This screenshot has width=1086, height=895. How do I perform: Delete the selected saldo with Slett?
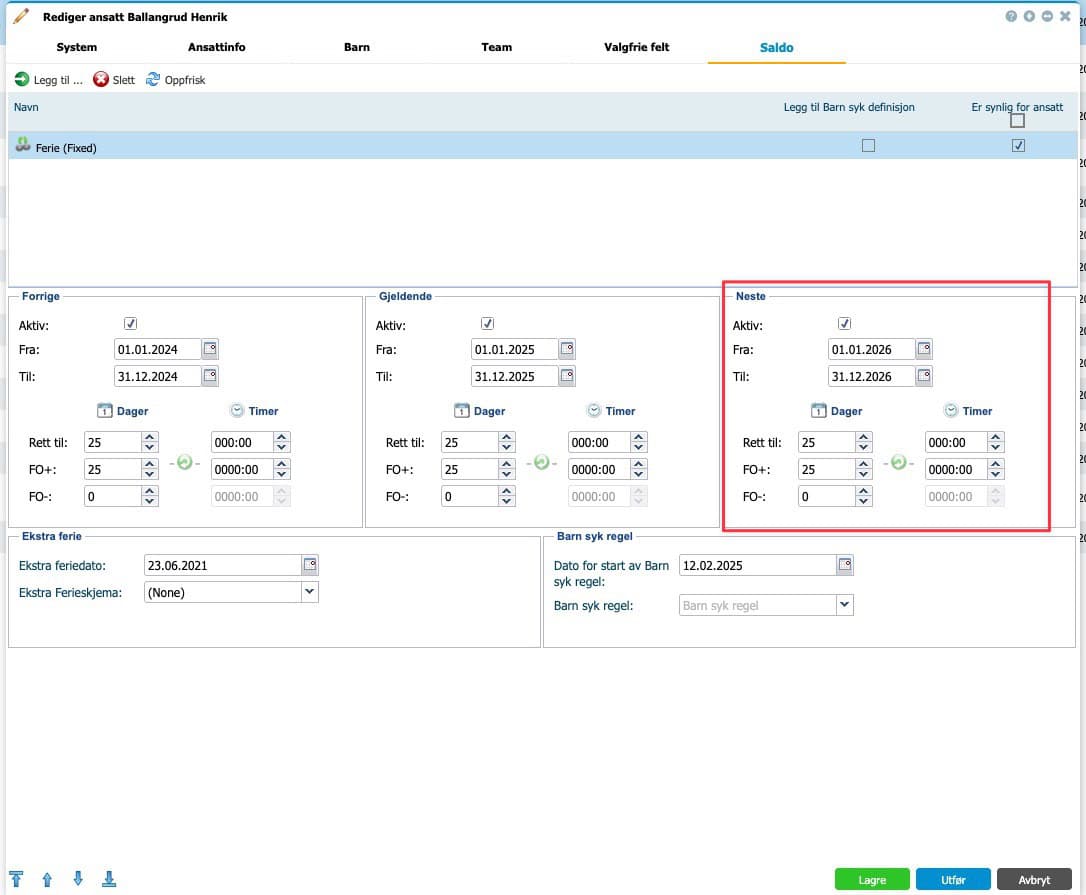[113, 79]
